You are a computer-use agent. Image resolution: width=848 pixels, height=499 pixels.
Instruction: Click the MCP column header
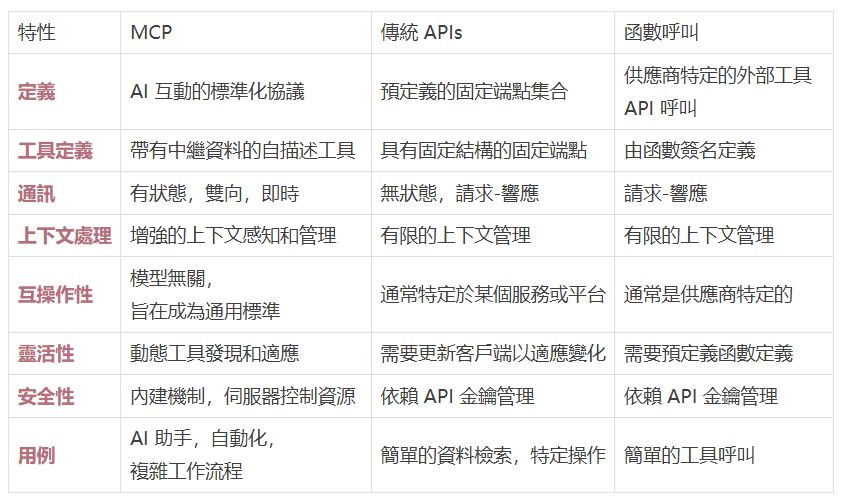click(152, 33)
